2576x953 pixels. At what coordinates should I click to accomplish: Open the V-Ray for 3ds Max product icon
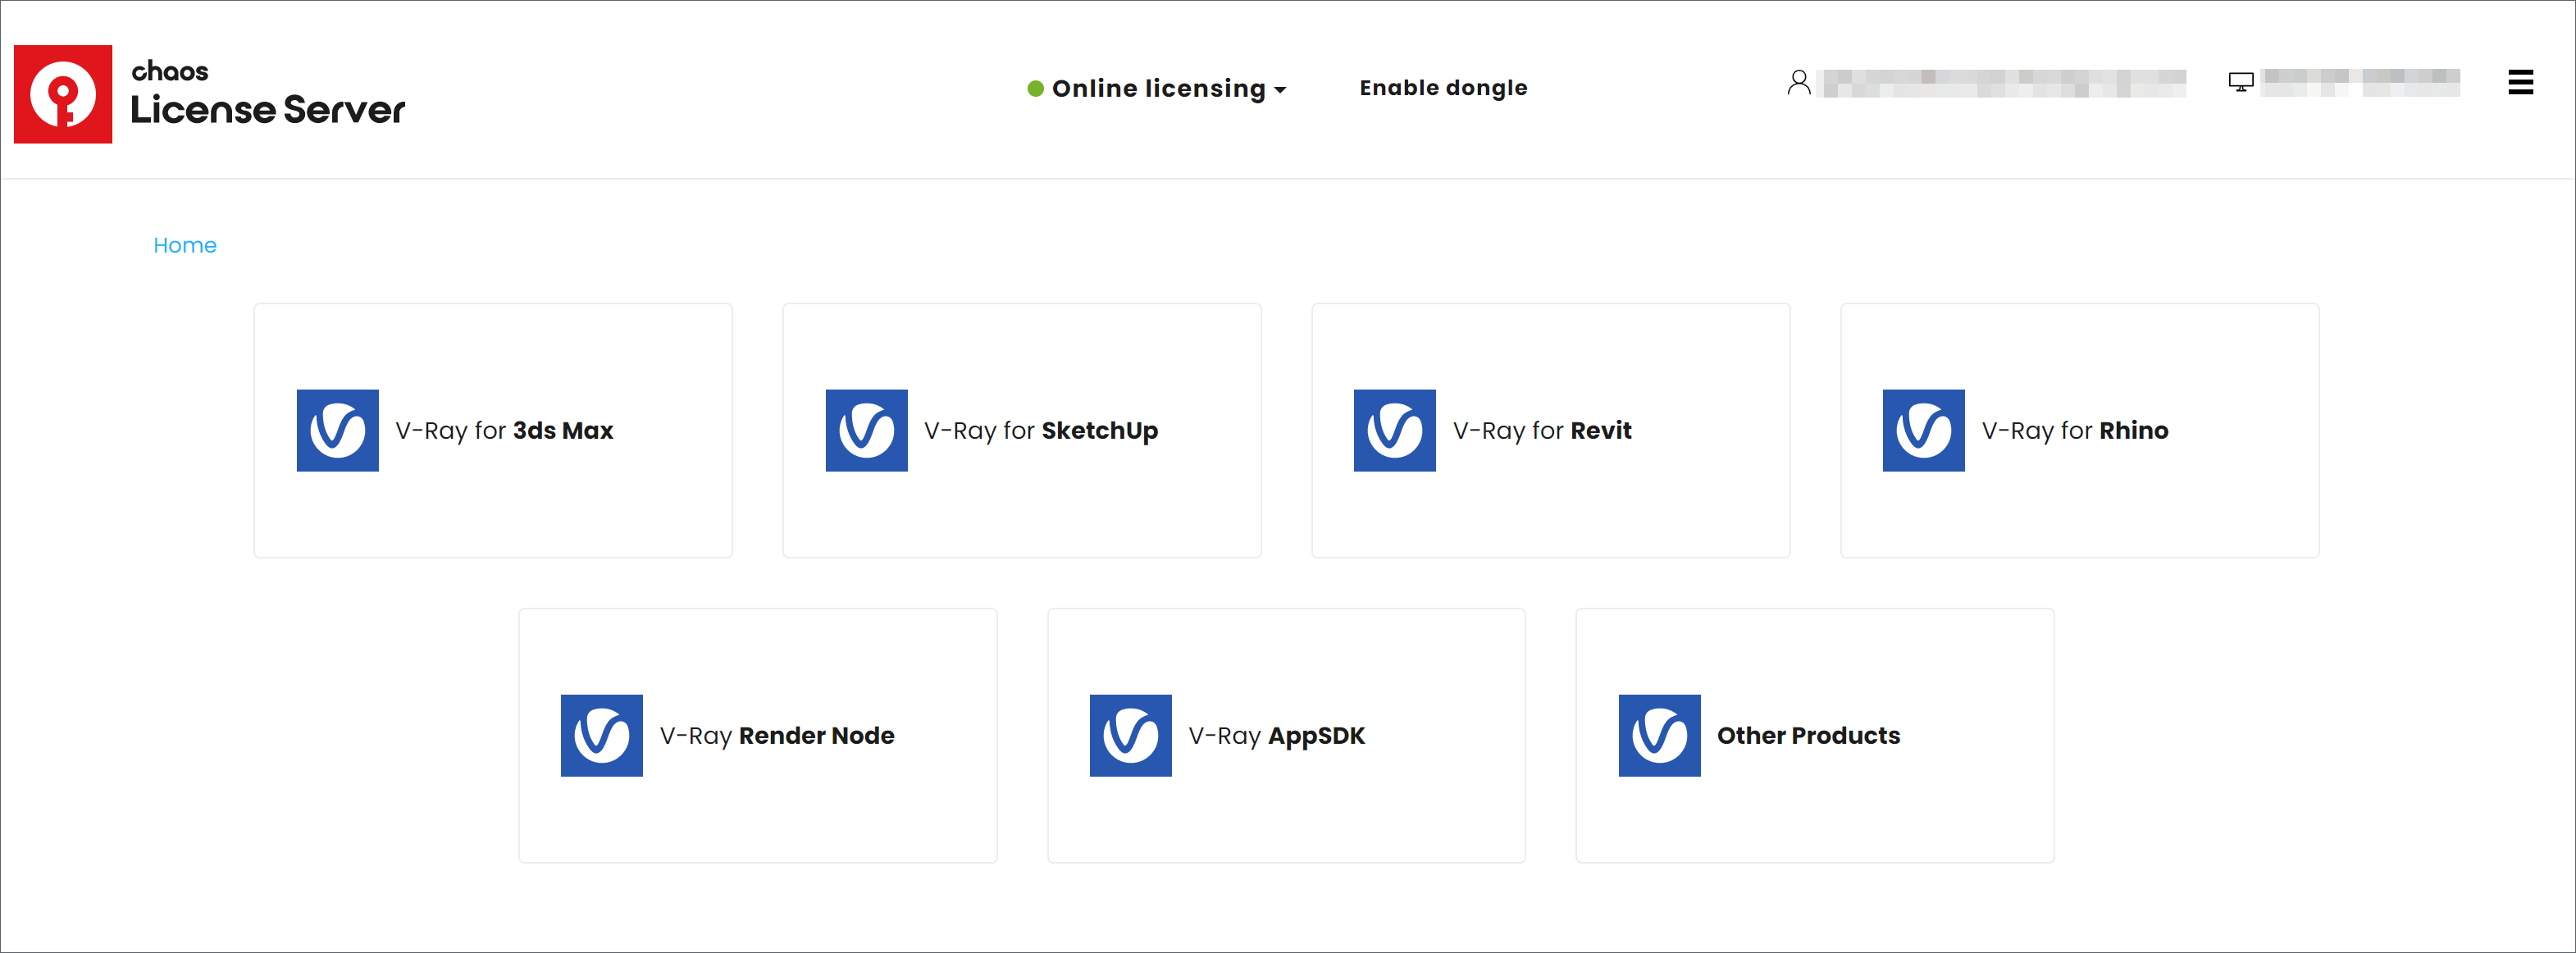tap(337, 430)
